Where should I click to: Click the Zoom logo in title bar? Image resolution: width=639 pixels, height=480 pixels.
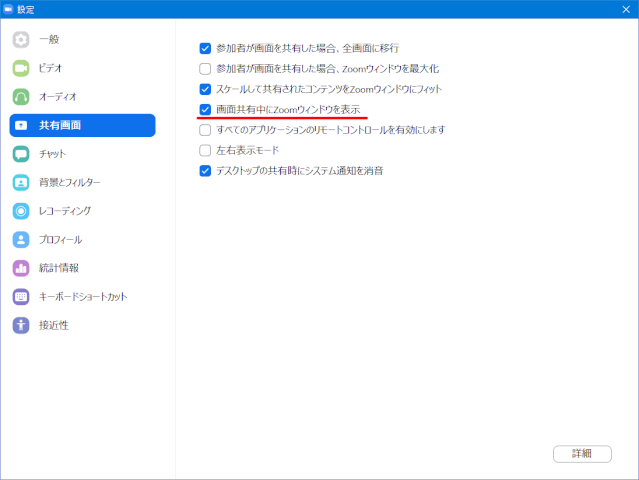coord(8,9)
